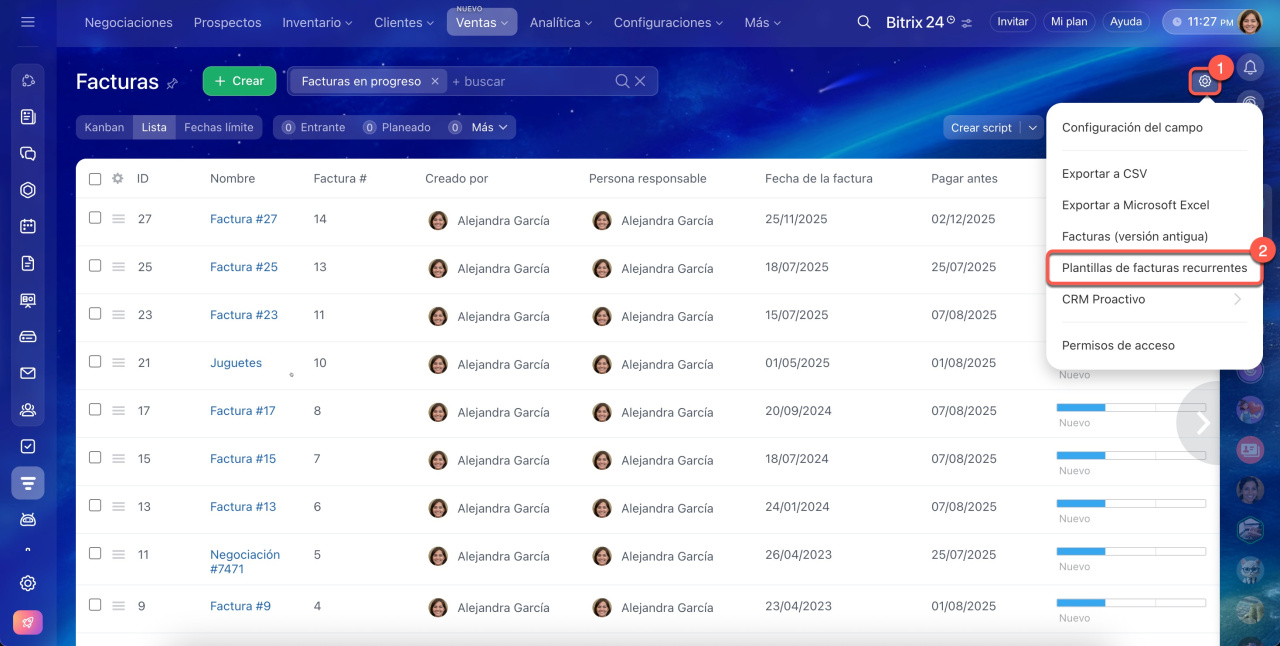Tick the checkbox for Factura #27 row
The image size is (1280, 646).
[x=95, y=218]
